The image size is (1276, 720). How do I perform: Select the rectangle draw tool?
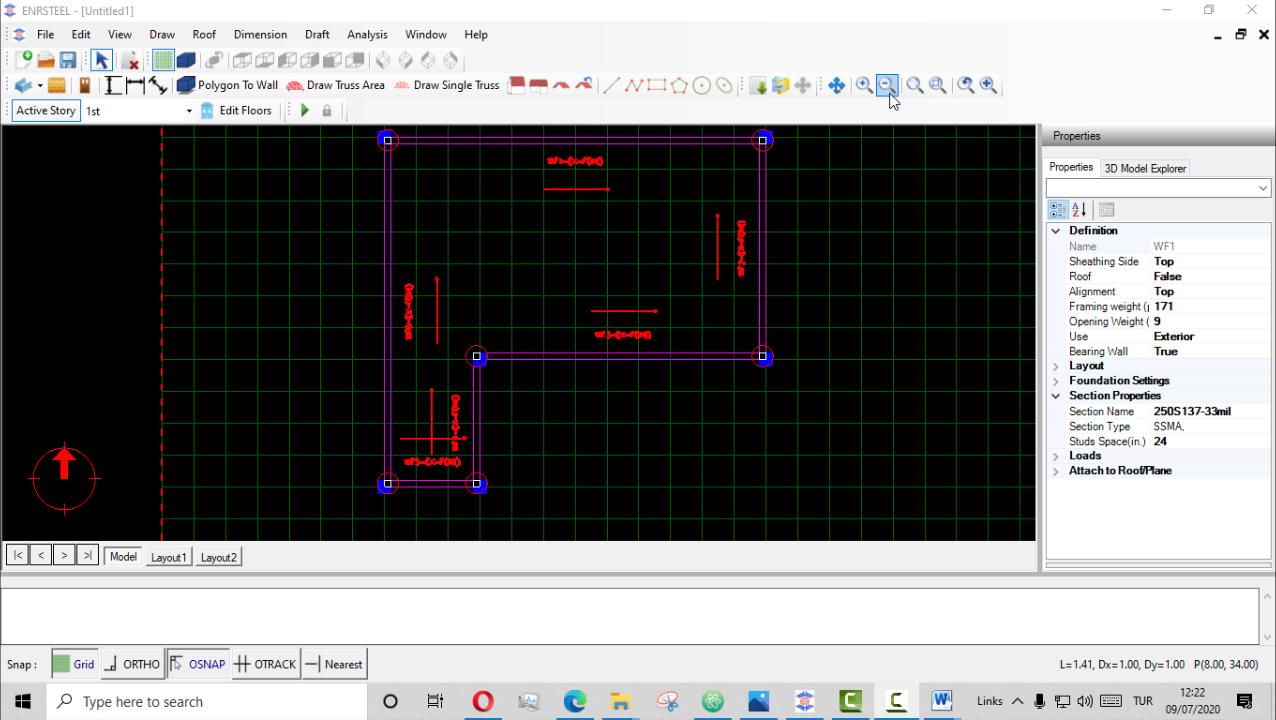(656, 86)
